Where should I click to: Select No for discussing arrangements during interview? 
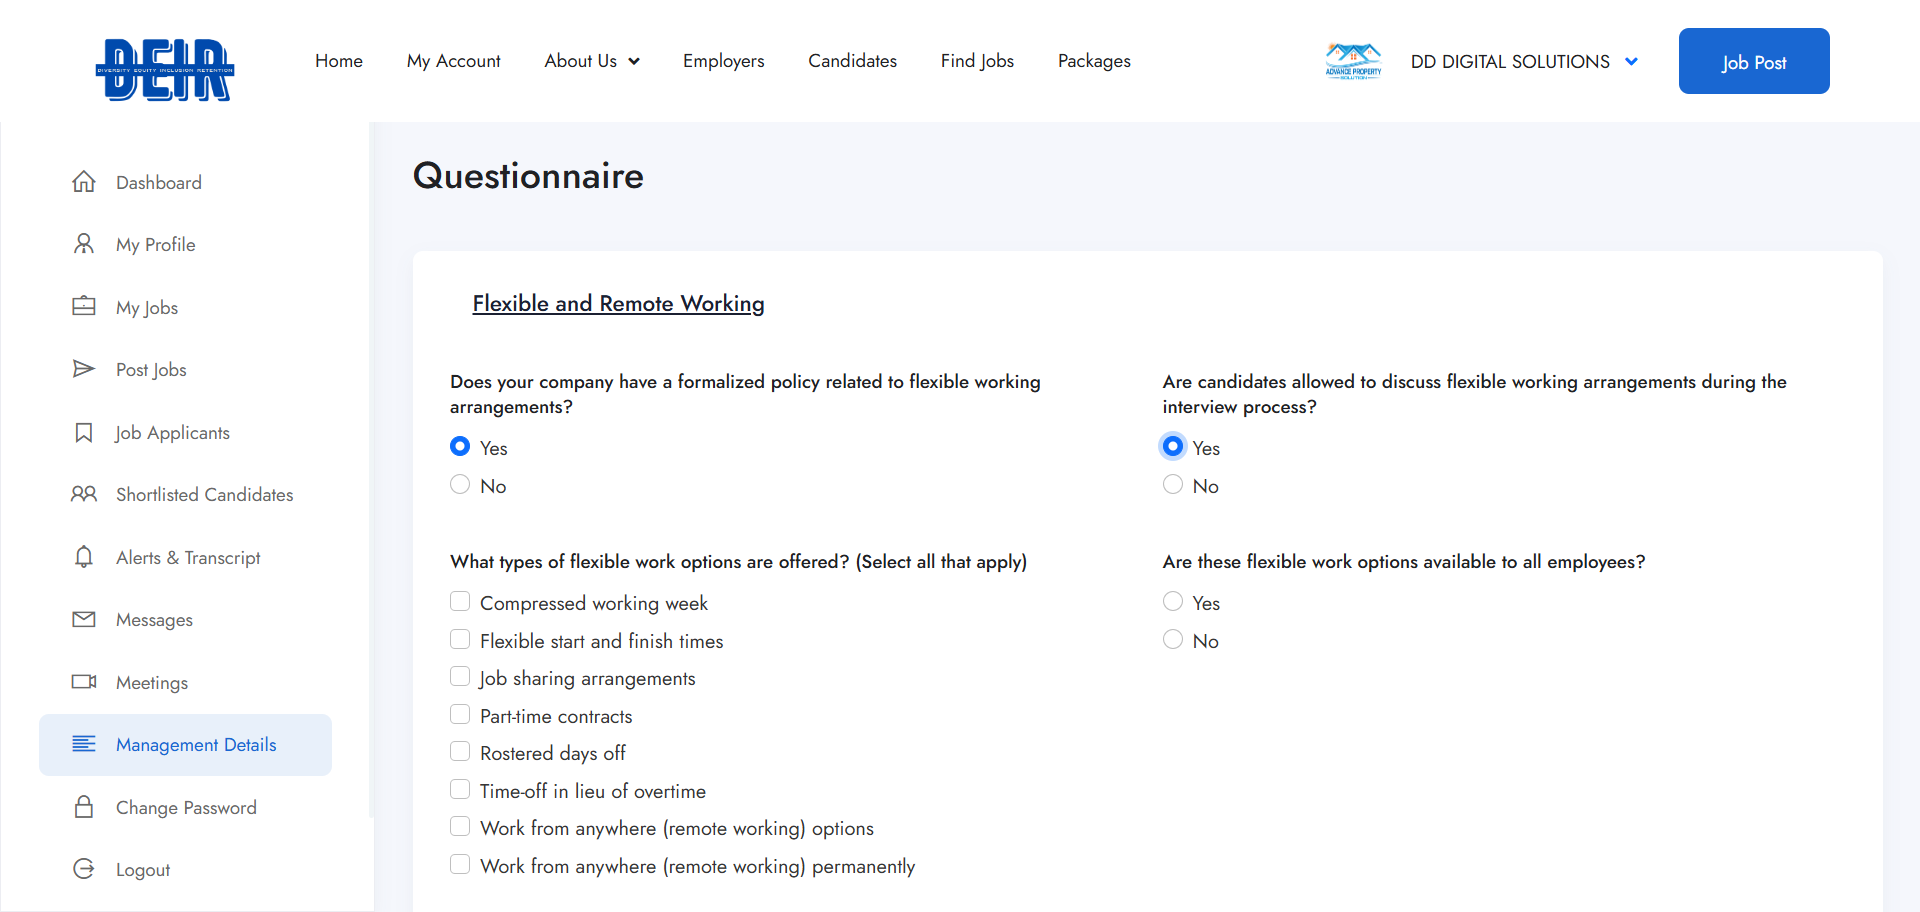[x=1173, y=484]
